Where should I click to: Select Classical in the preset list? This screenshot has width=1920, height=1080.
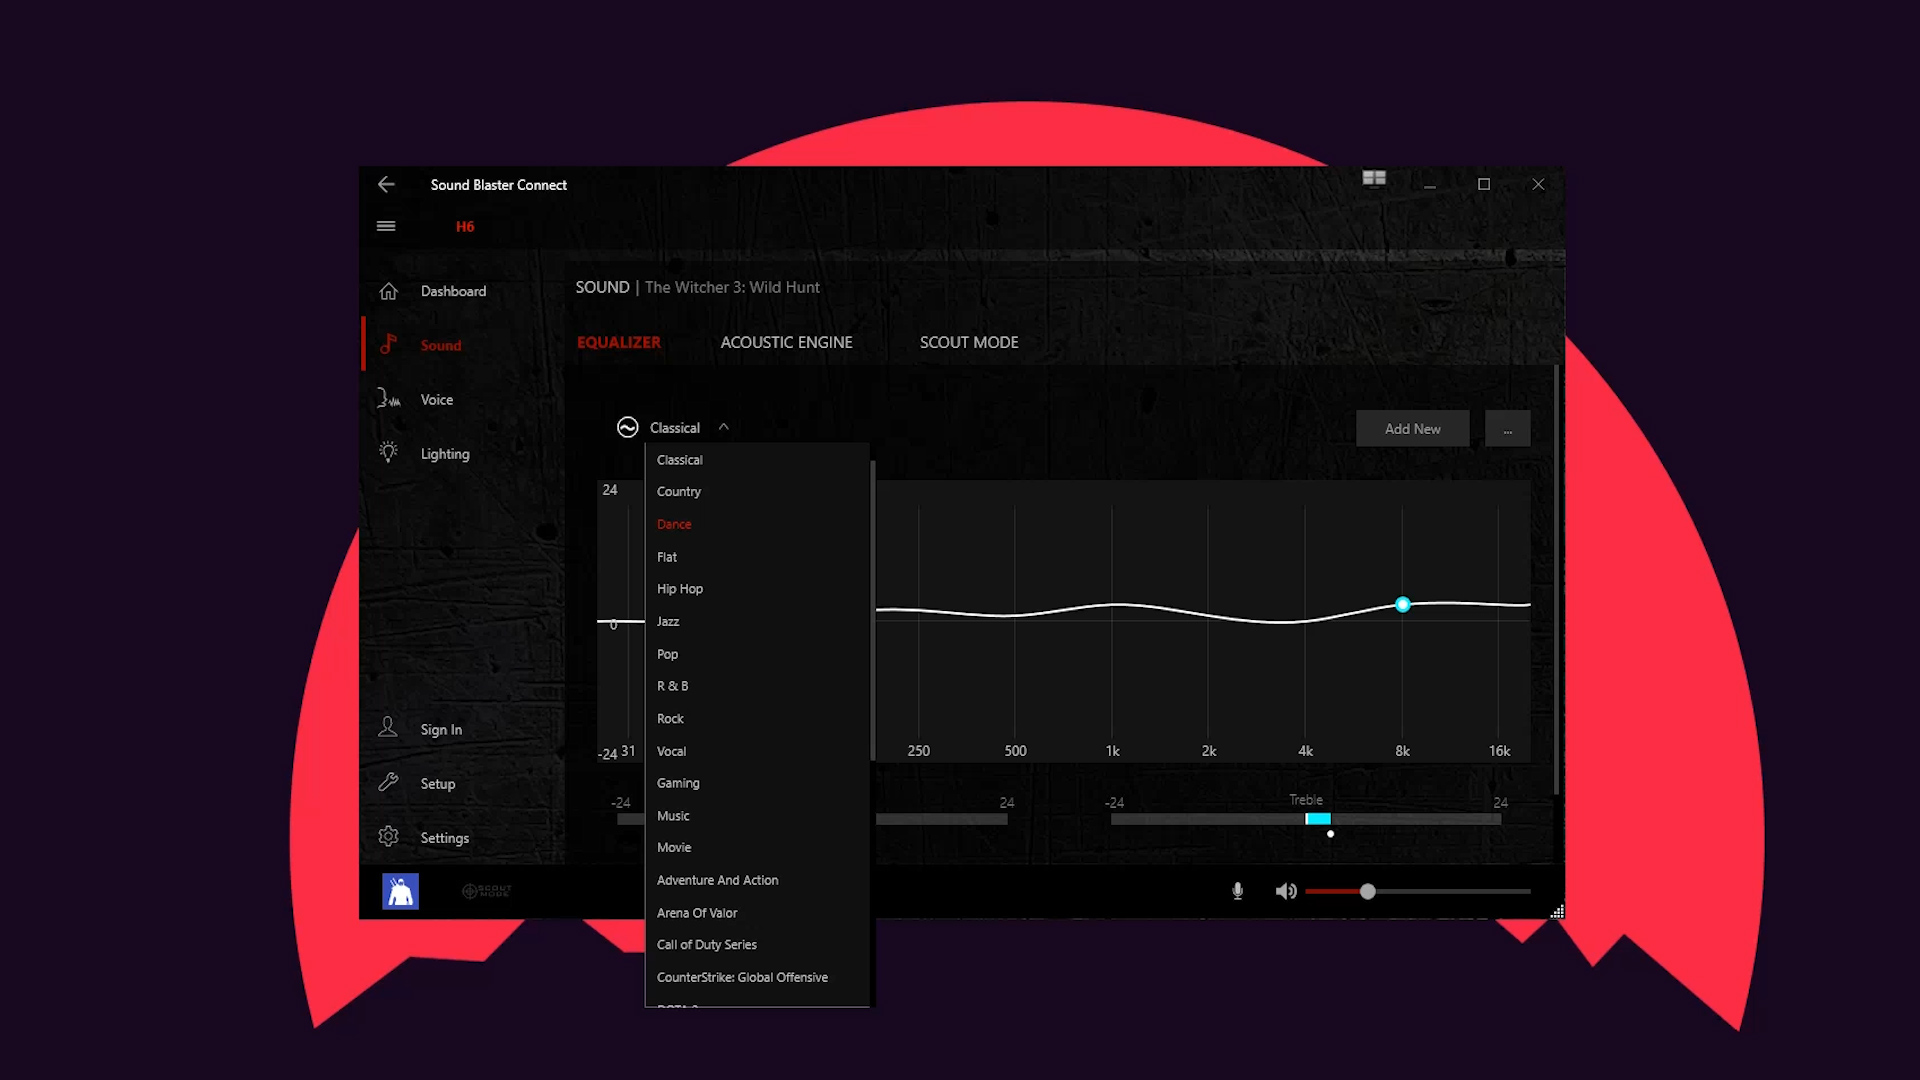pos(757,460)
